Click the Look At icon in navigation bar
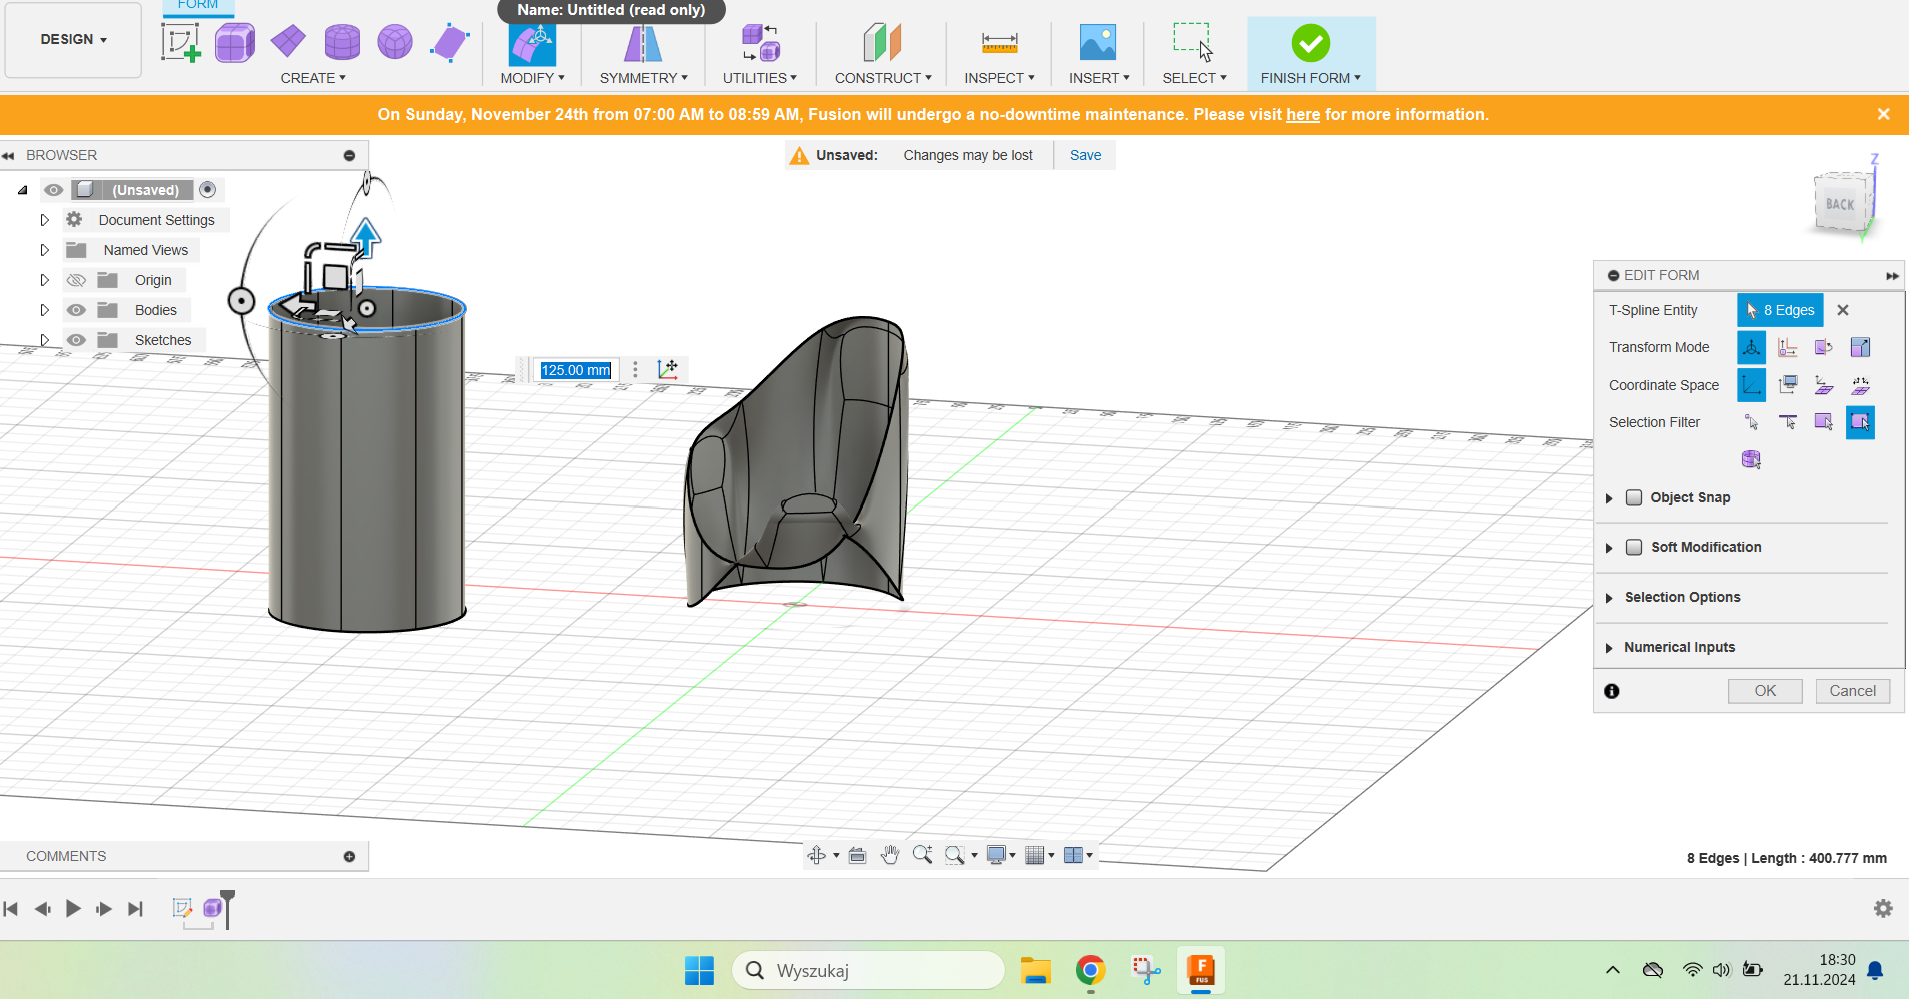Screen dimensions: 1909x999 [857, 855]
